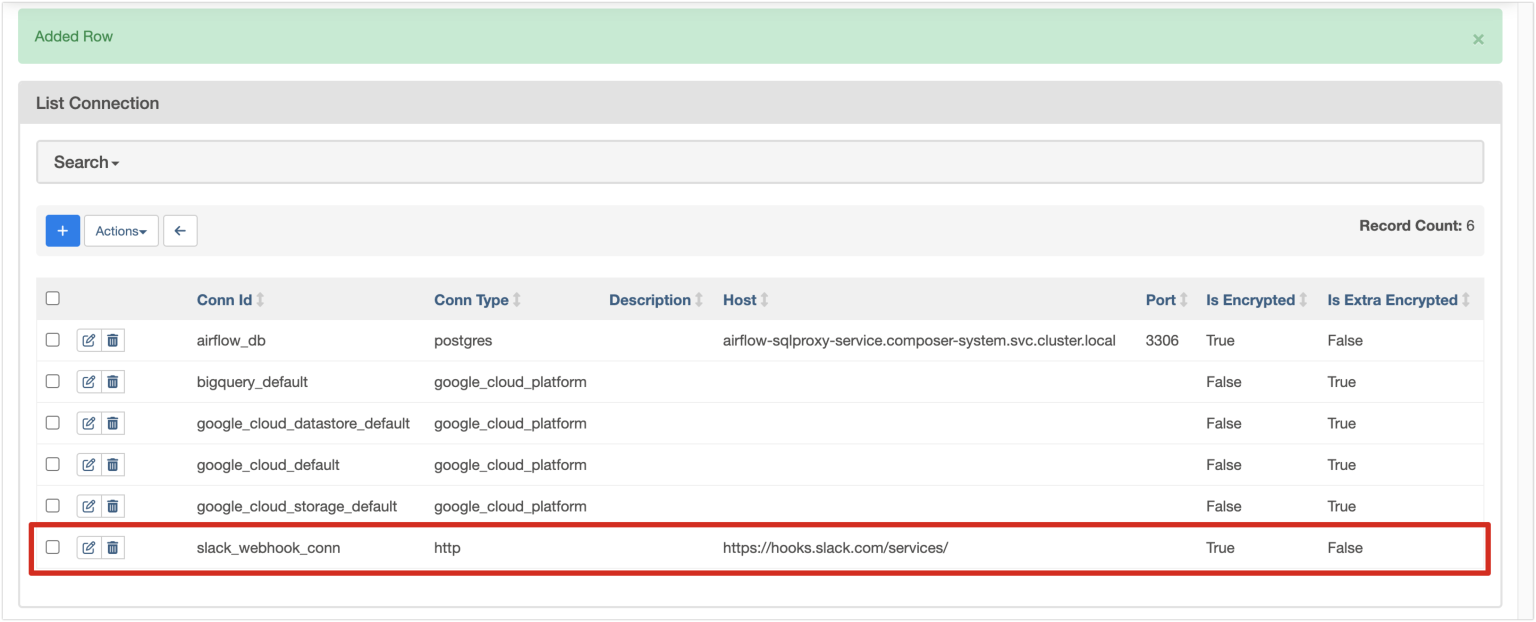This screenshot has height=622, width=1536.
Task: Click the Port column sort arrows
Action: (1183, 299)
